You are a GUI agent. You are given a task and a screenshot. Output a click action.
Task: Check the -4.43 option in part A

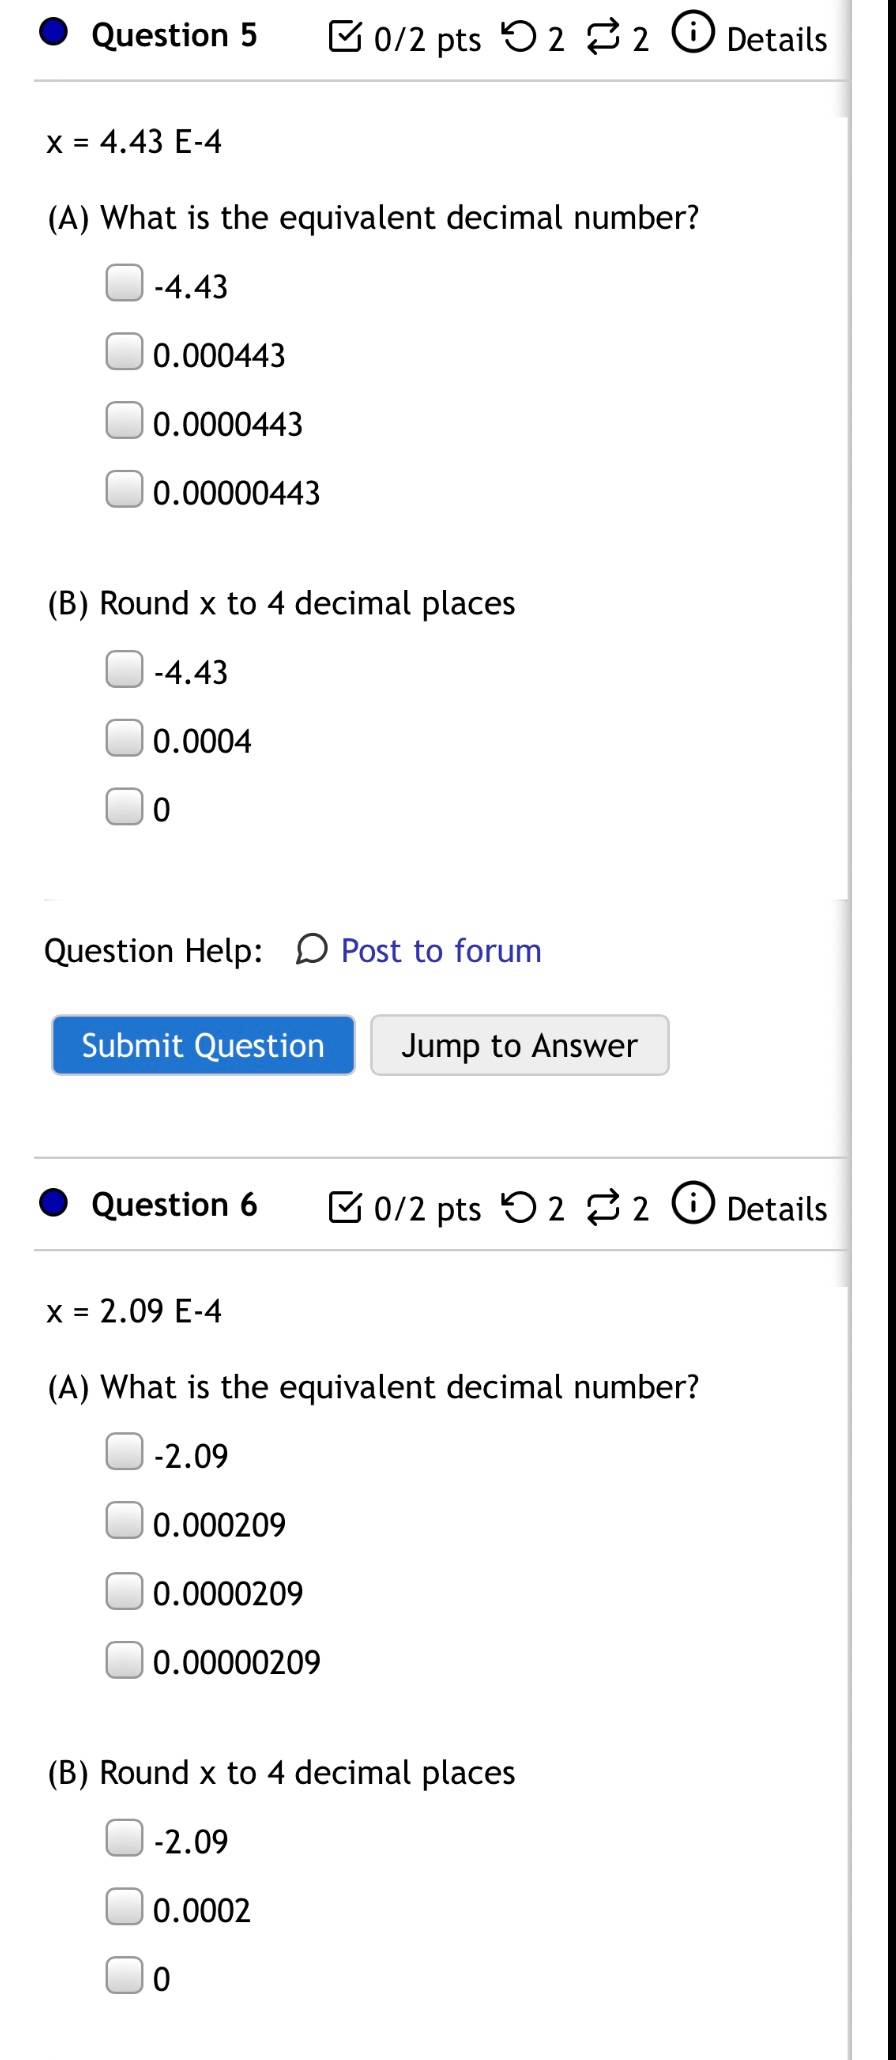click(124, 283)
